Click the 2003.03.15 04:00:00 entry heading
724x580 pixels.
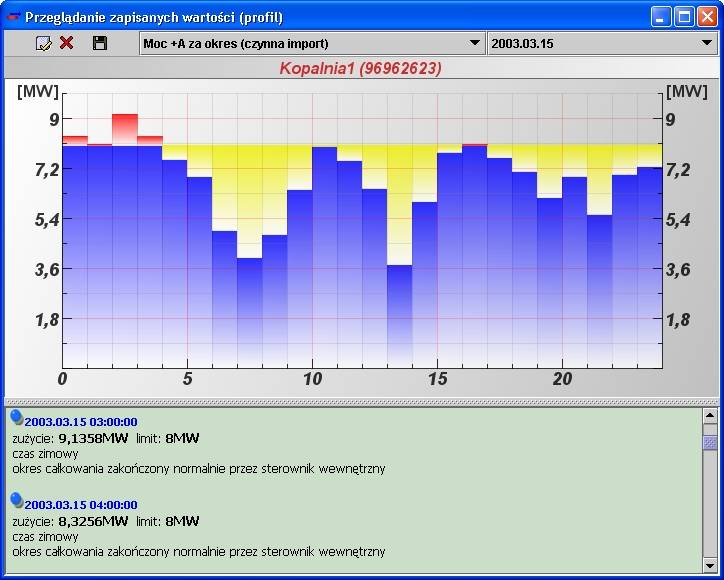click(81, 505)
